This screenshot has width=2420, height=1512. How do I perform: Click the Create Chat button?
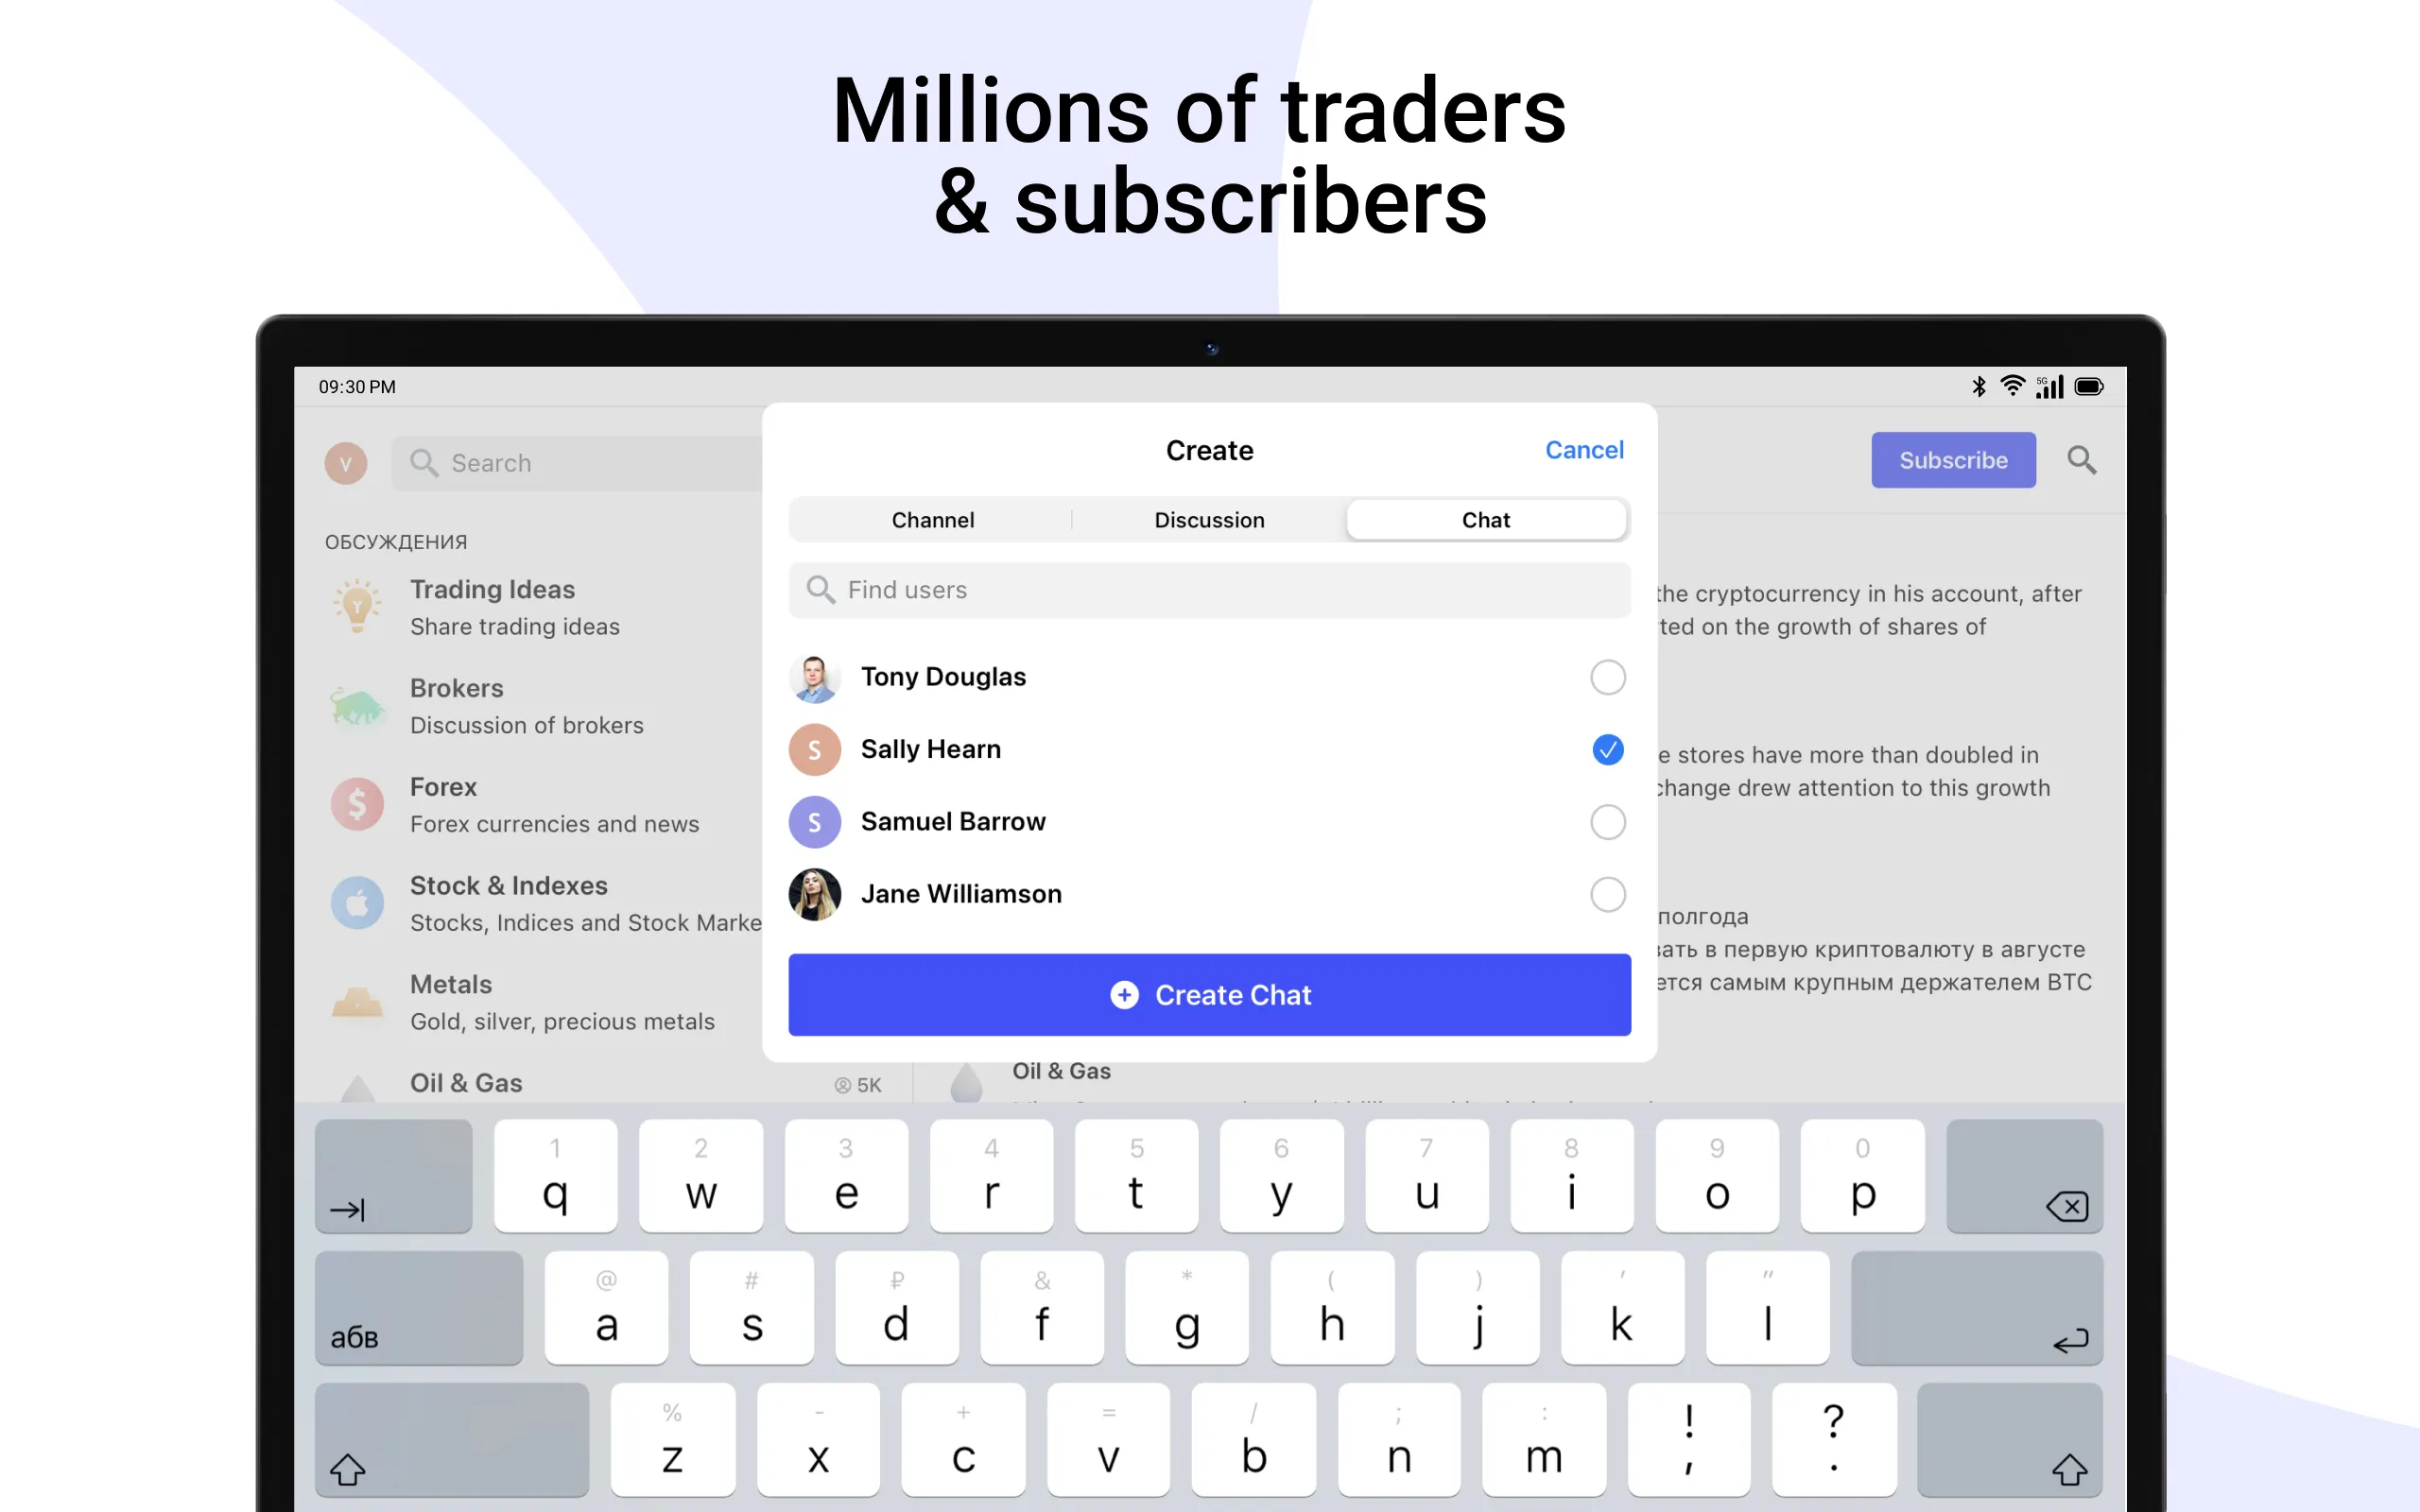[1209, 995]
